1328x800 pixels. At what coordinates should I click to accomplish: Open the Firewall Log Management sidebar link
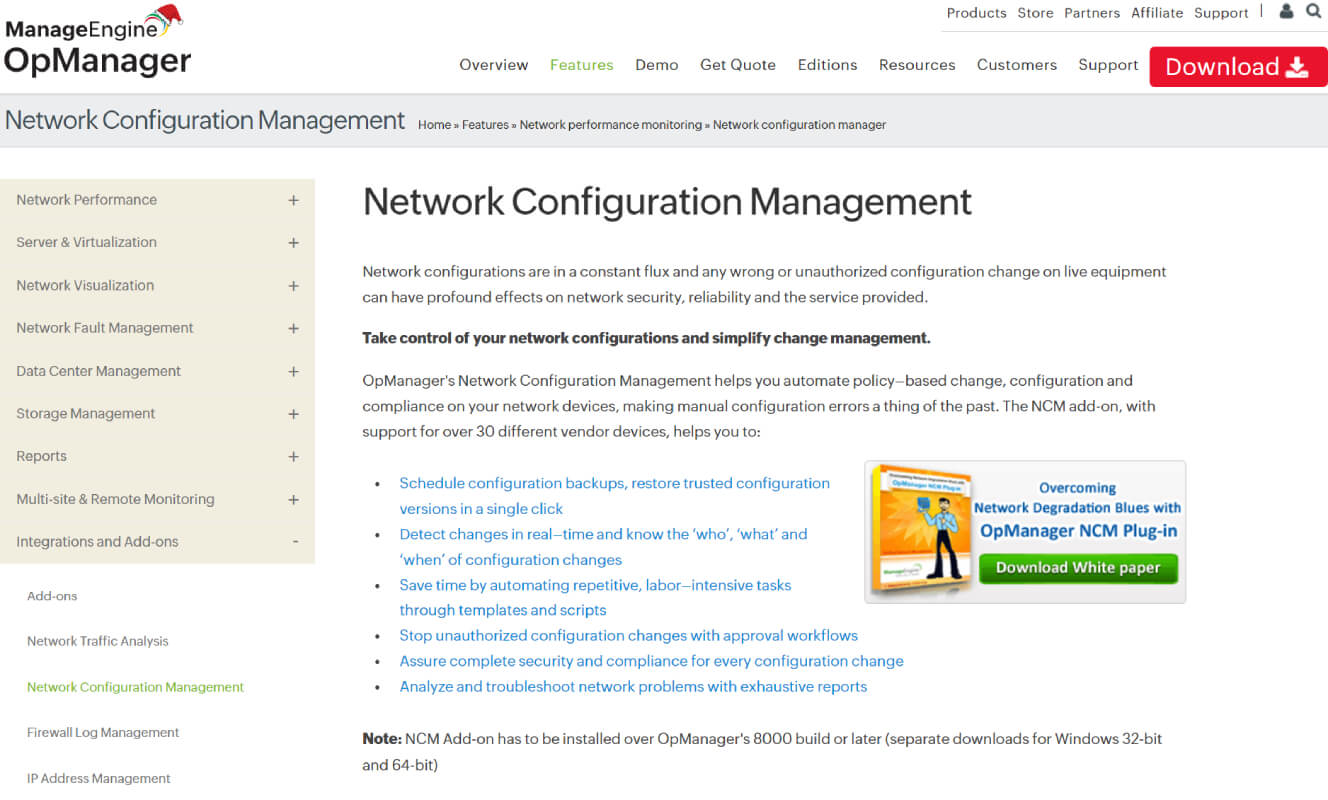click(103, 732)
